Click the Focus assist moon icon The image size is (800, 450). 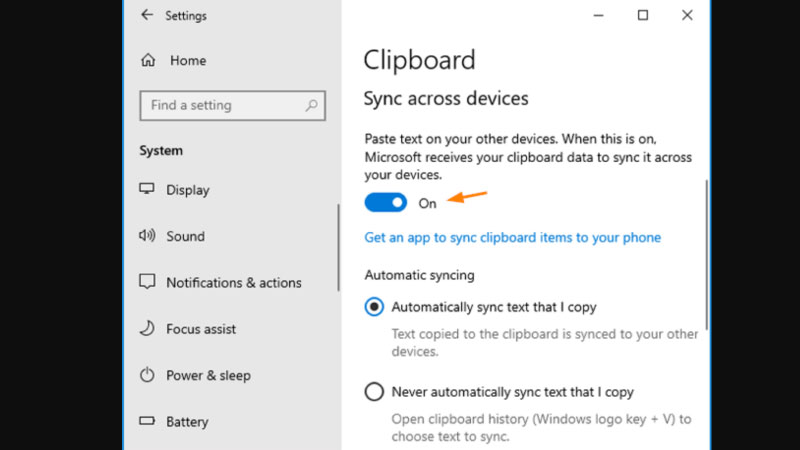click(148, 329)
